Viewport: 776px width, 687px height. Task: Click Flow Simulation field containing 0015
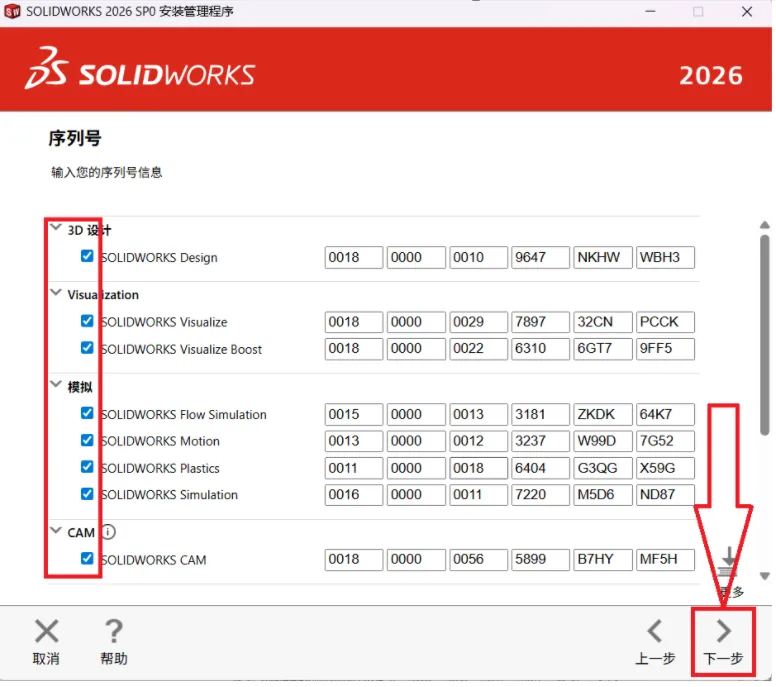coord(355,416)
